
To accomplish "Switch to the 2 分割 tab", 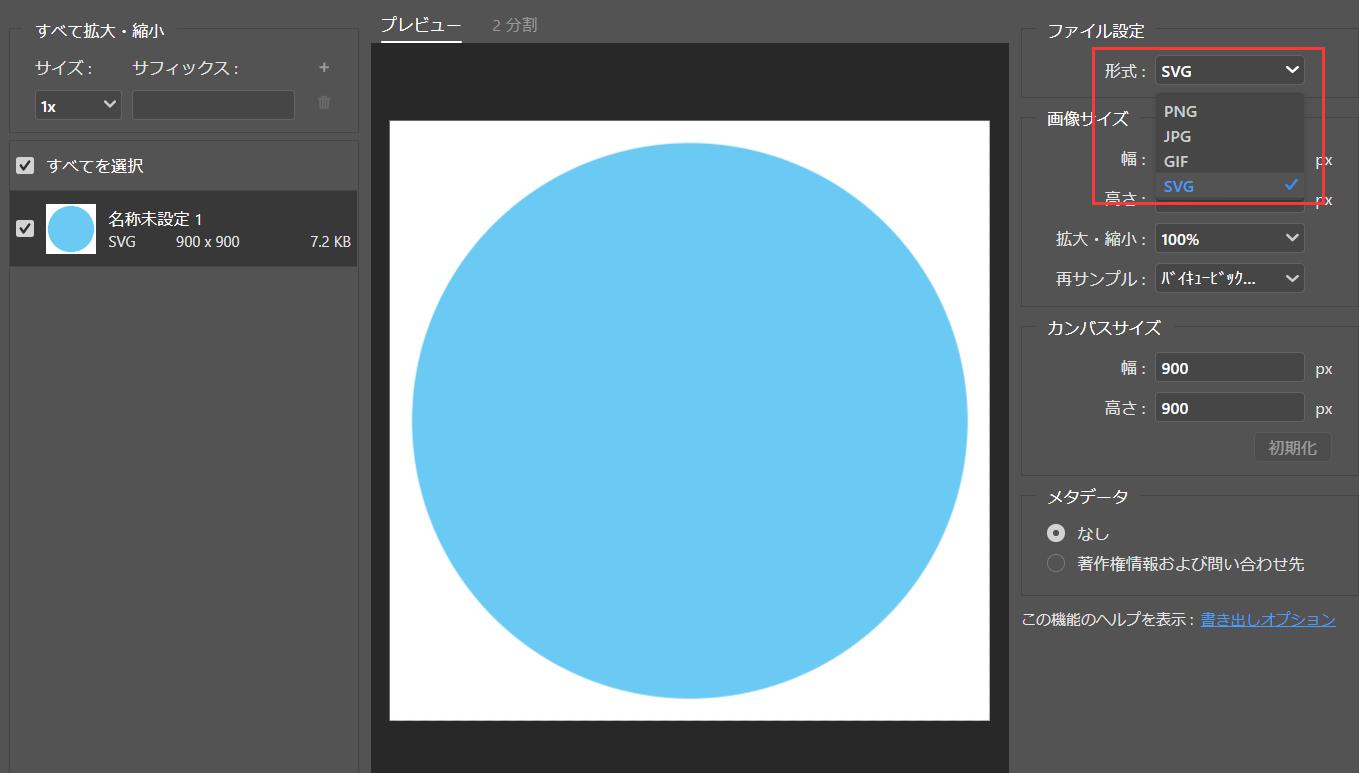I will coord(515,25).
